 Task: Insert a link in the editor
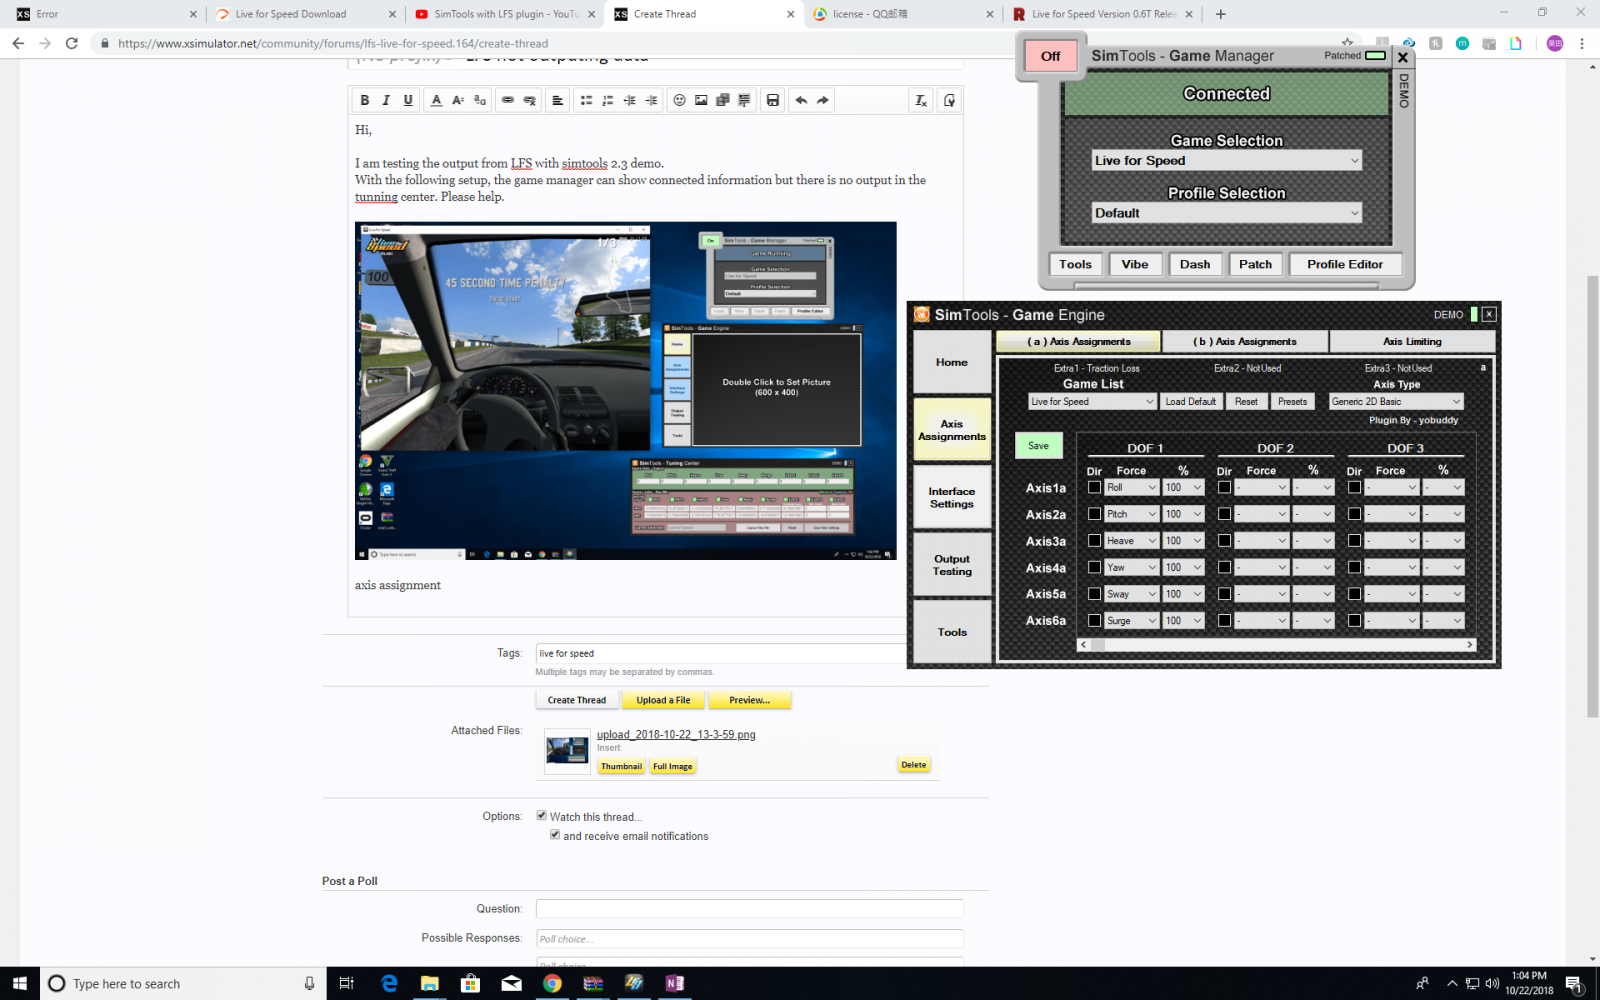[x=508, y=100]
